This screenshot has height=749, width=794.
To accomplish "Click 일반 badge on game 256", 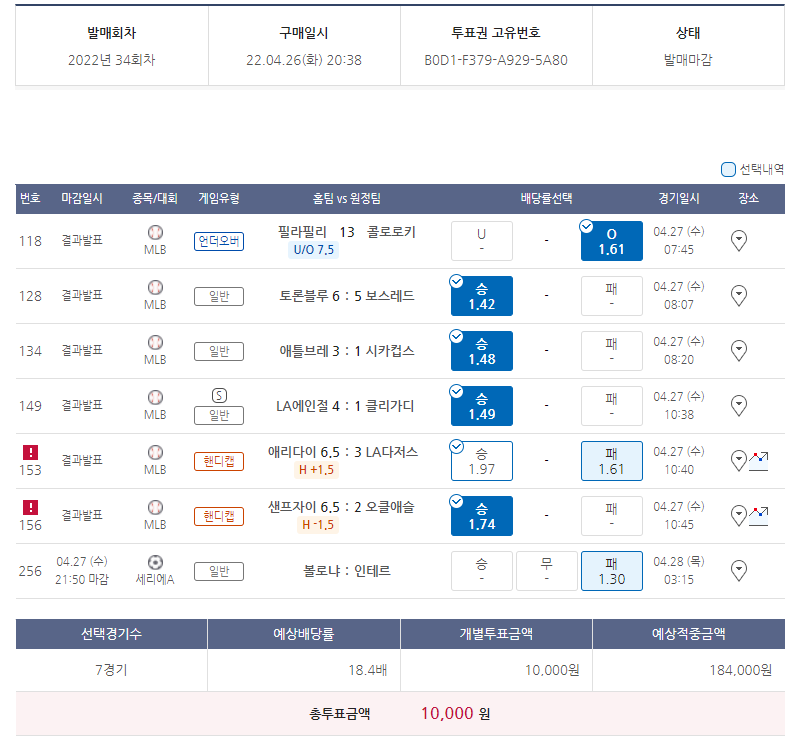I will pos(219,571).
